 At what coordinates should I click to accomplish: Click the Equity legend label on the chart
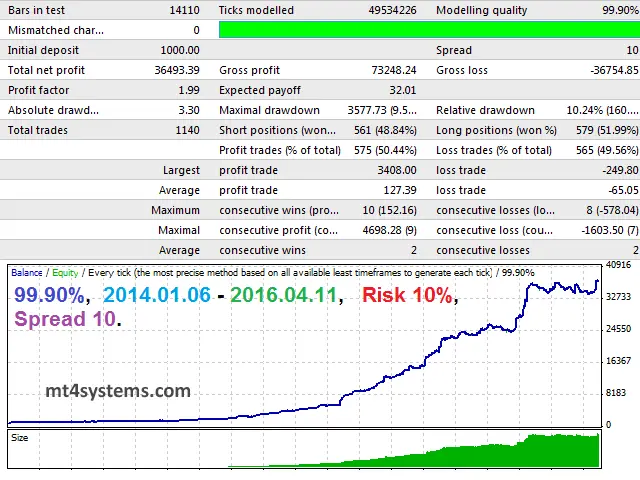click(x=65, y=273)
